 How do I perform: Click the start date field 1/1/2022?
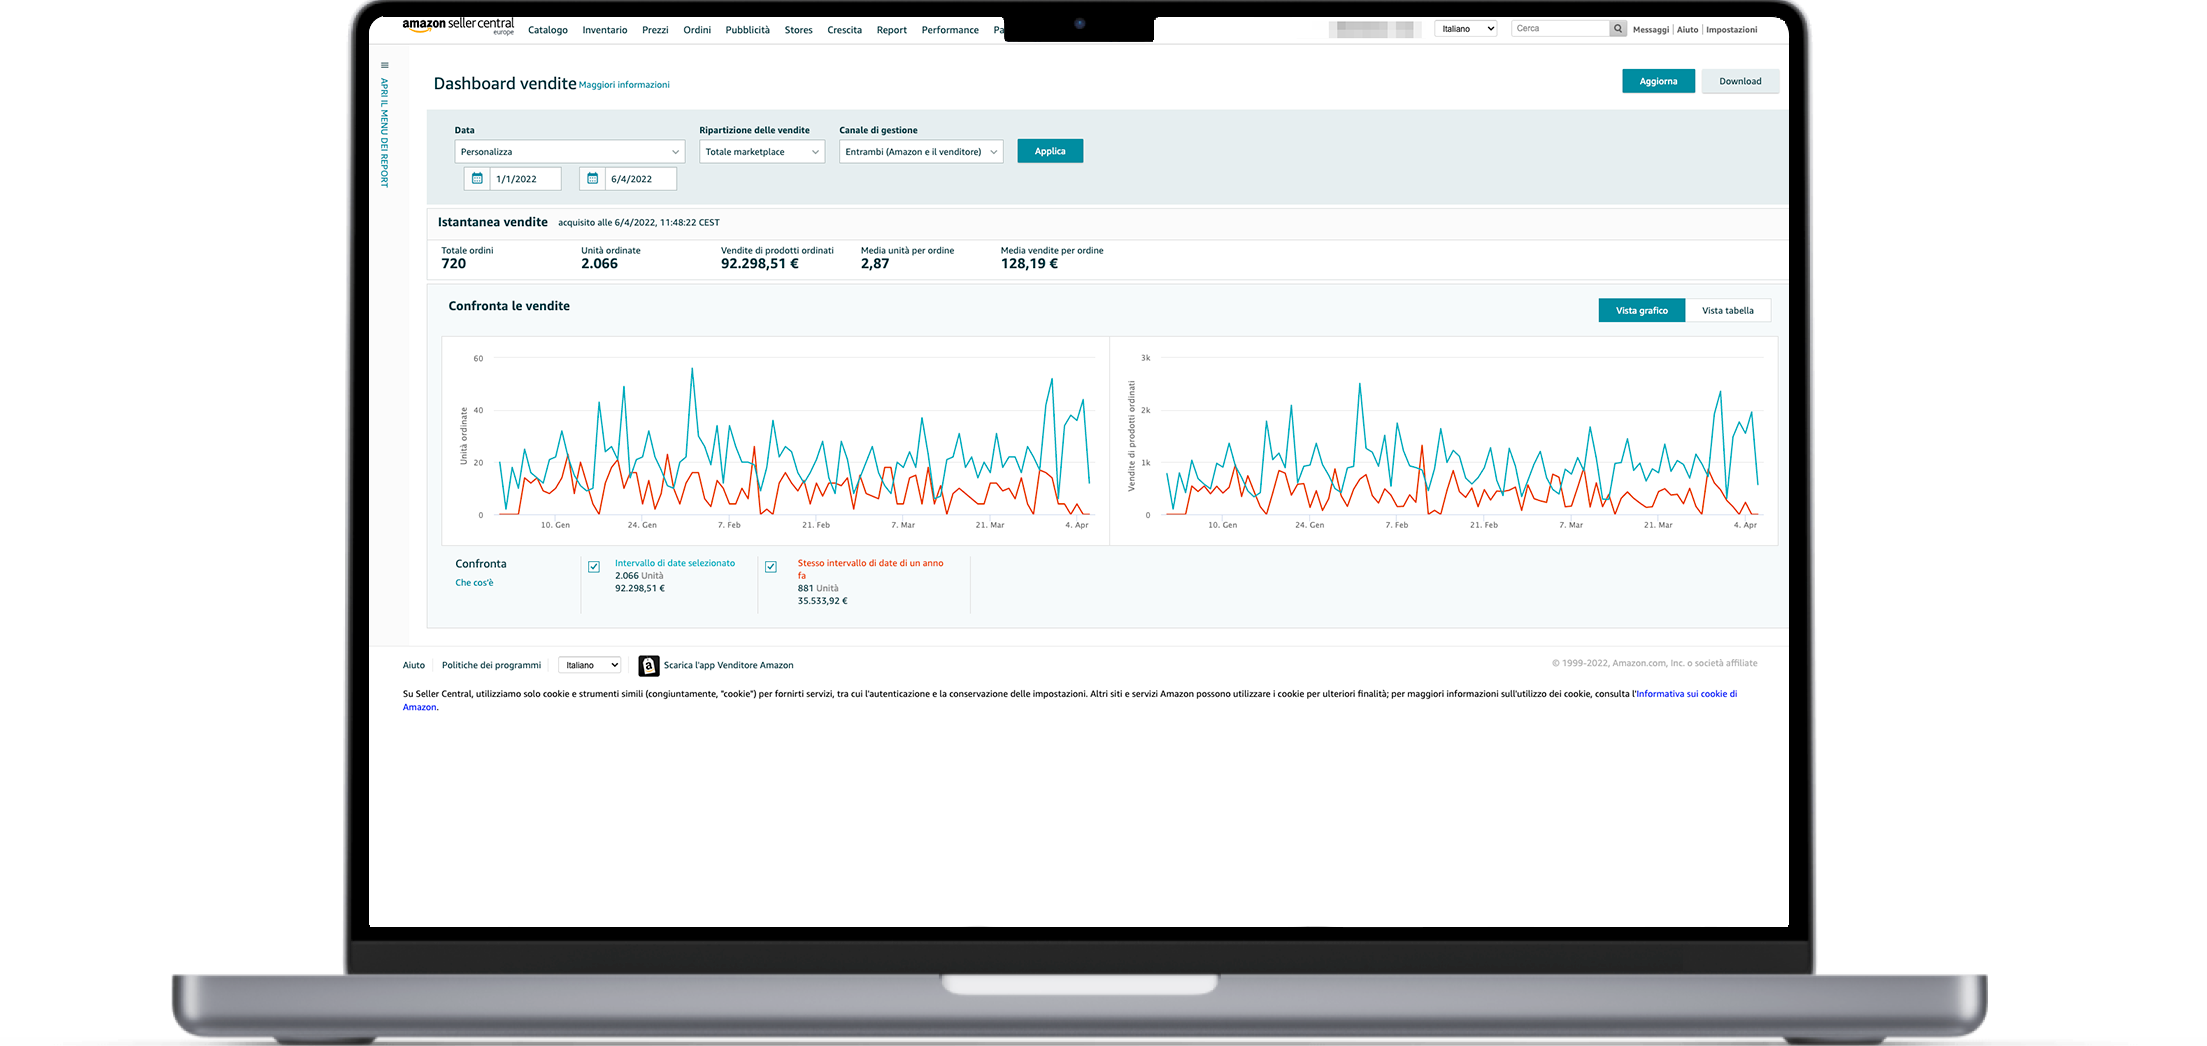[526, 179]
